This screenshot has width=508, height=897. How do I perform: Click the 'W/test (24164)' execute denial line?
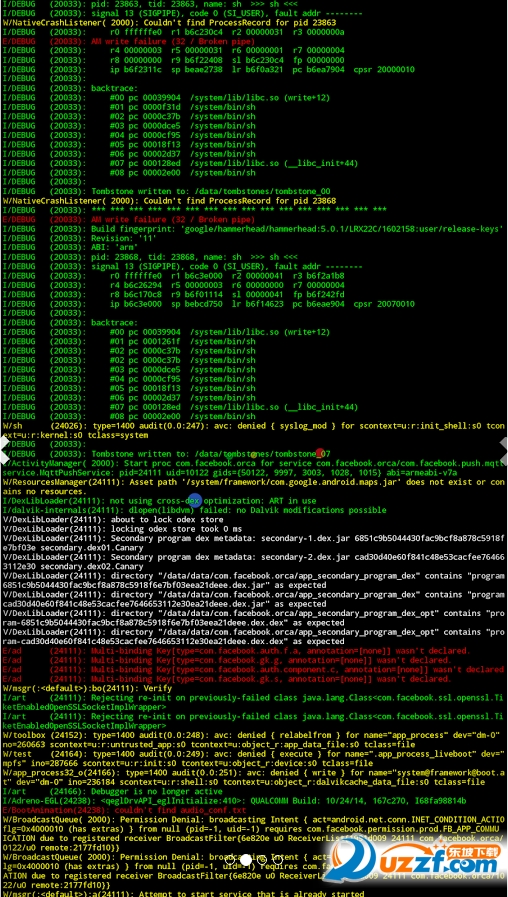click(253, 759)
